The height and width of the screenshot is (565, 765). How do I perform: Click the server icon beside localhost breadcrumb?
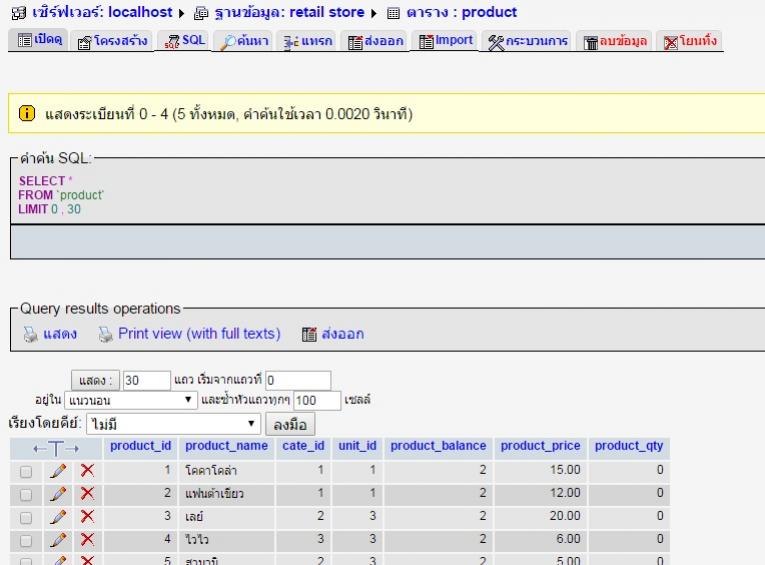coord(12,13)
